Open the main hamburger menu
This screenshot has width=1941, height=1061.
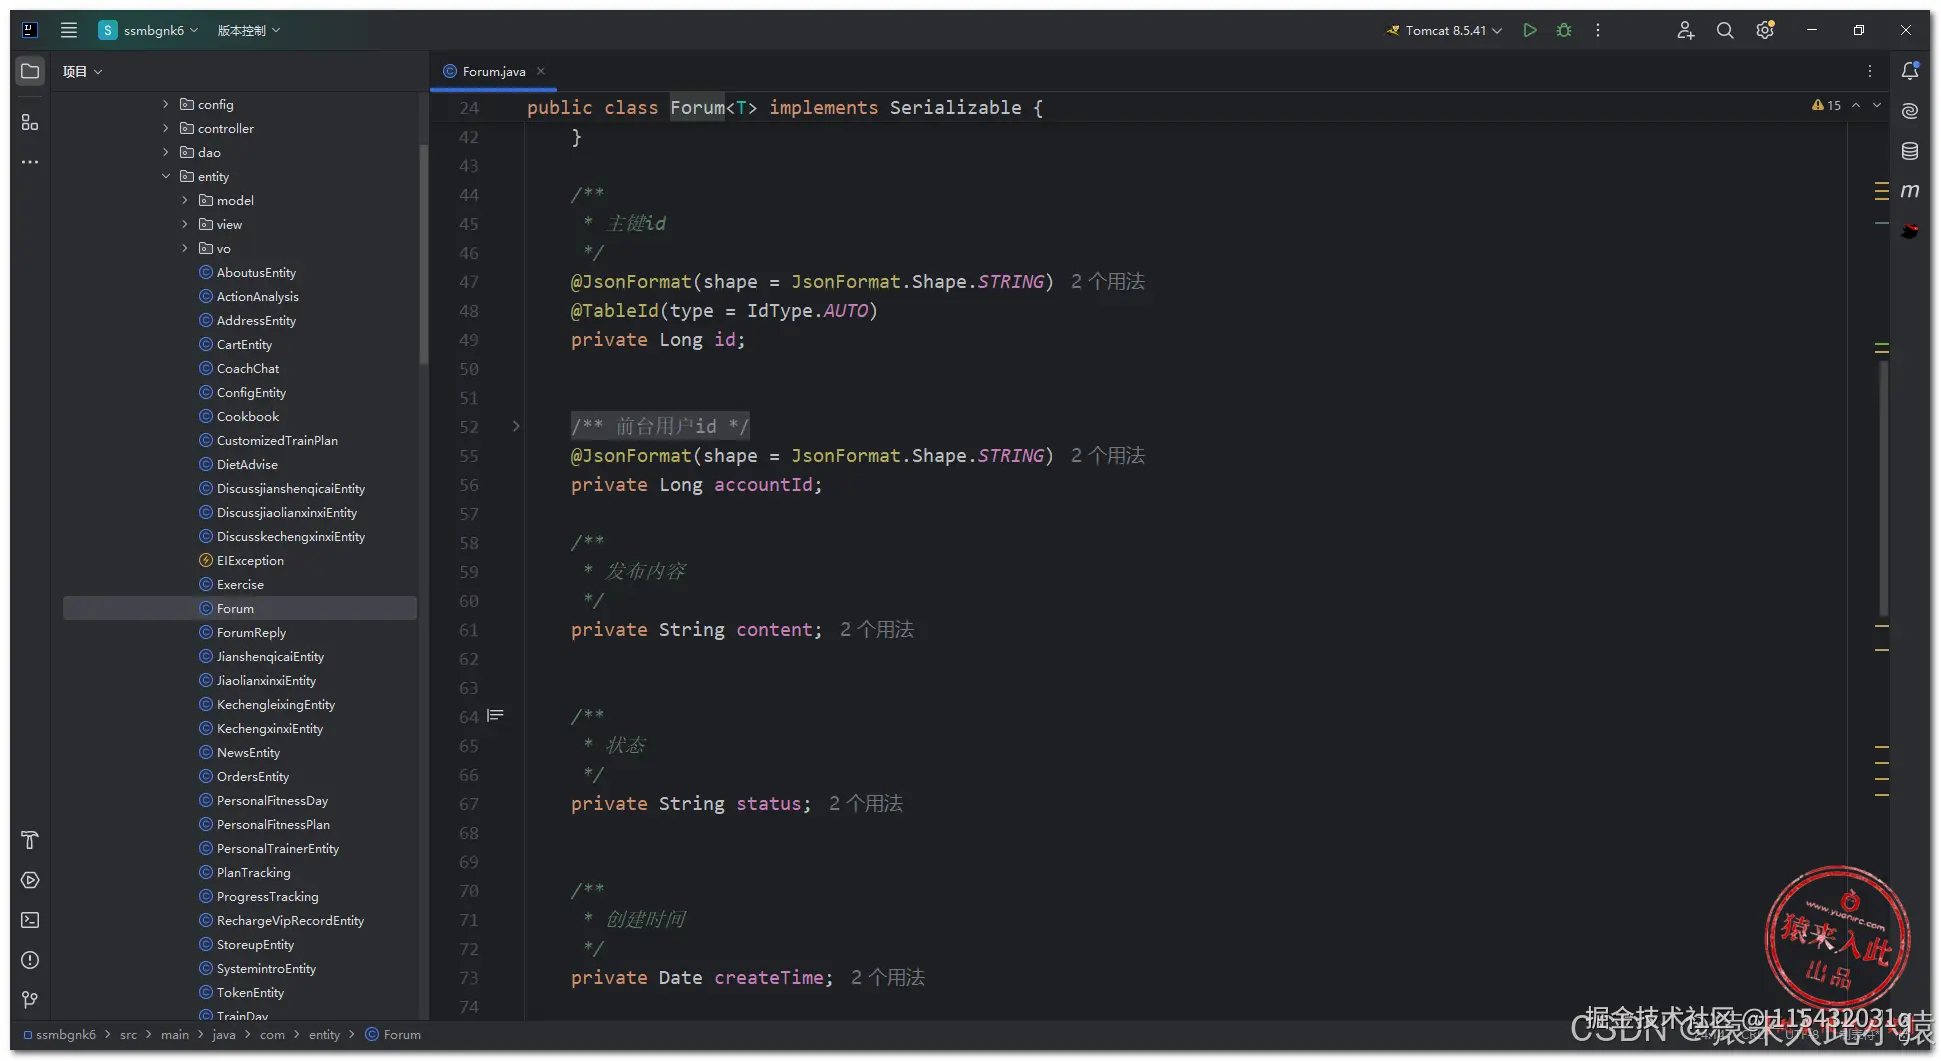(x=68, y=30)
